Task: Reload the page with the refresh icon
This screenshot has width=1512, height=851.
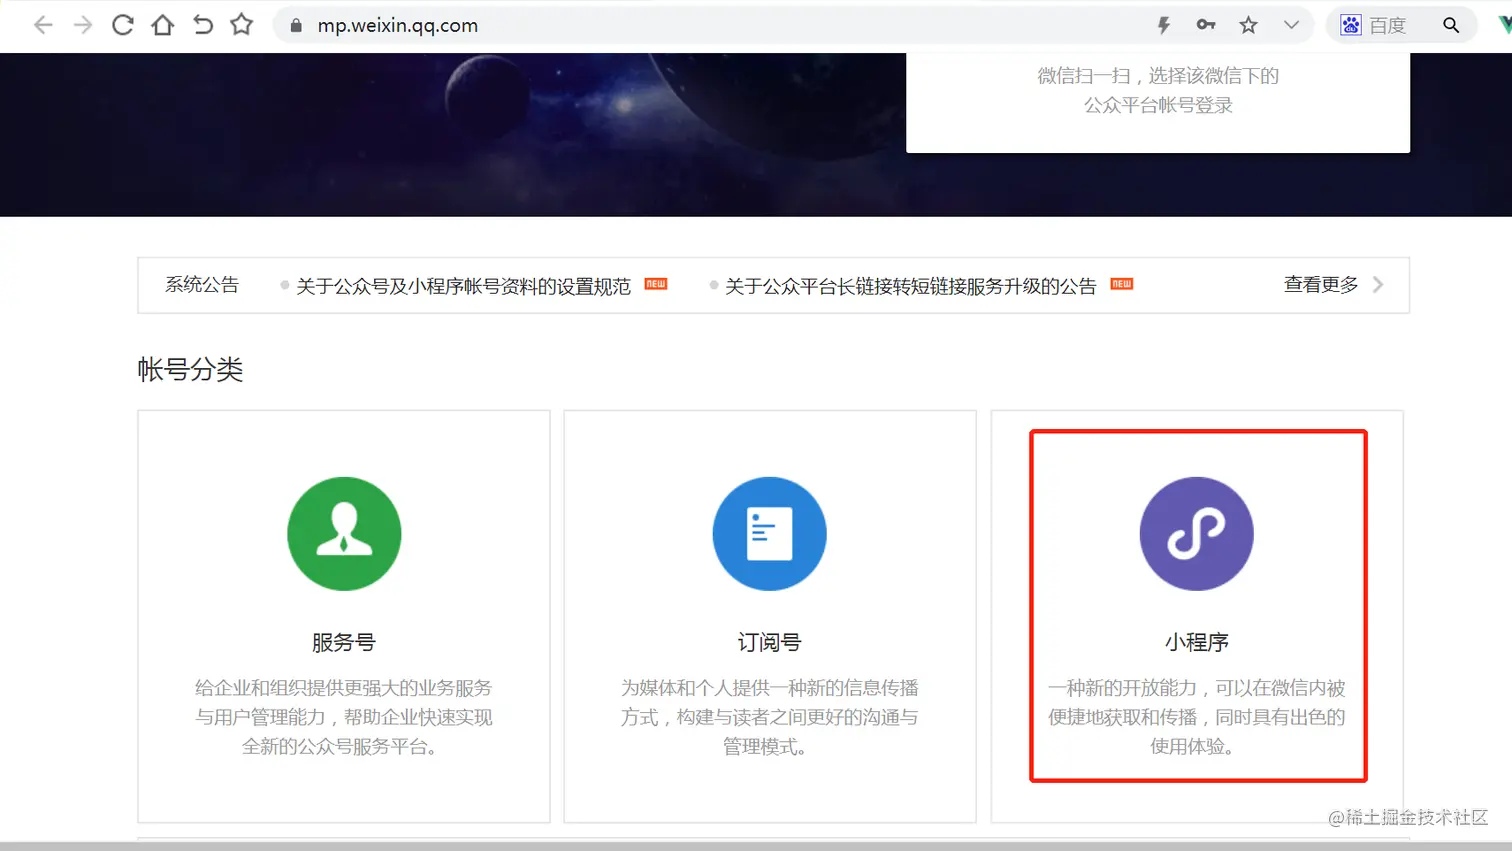Action: pyautogui.click(x=123, y=25)
